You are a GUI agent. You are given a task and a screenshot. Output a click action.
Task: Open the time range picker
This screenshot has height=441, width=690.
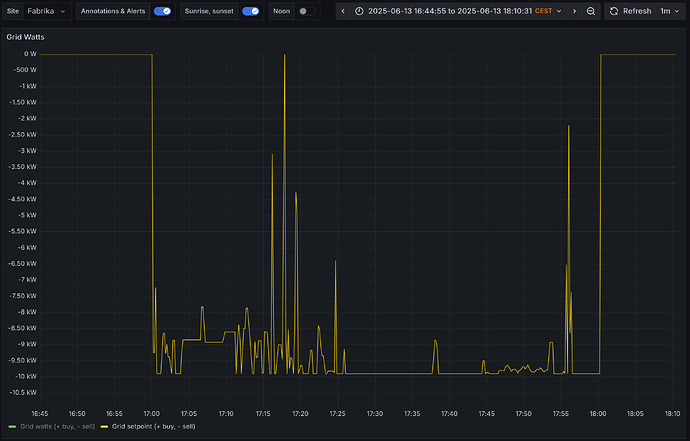click(459, 11)
